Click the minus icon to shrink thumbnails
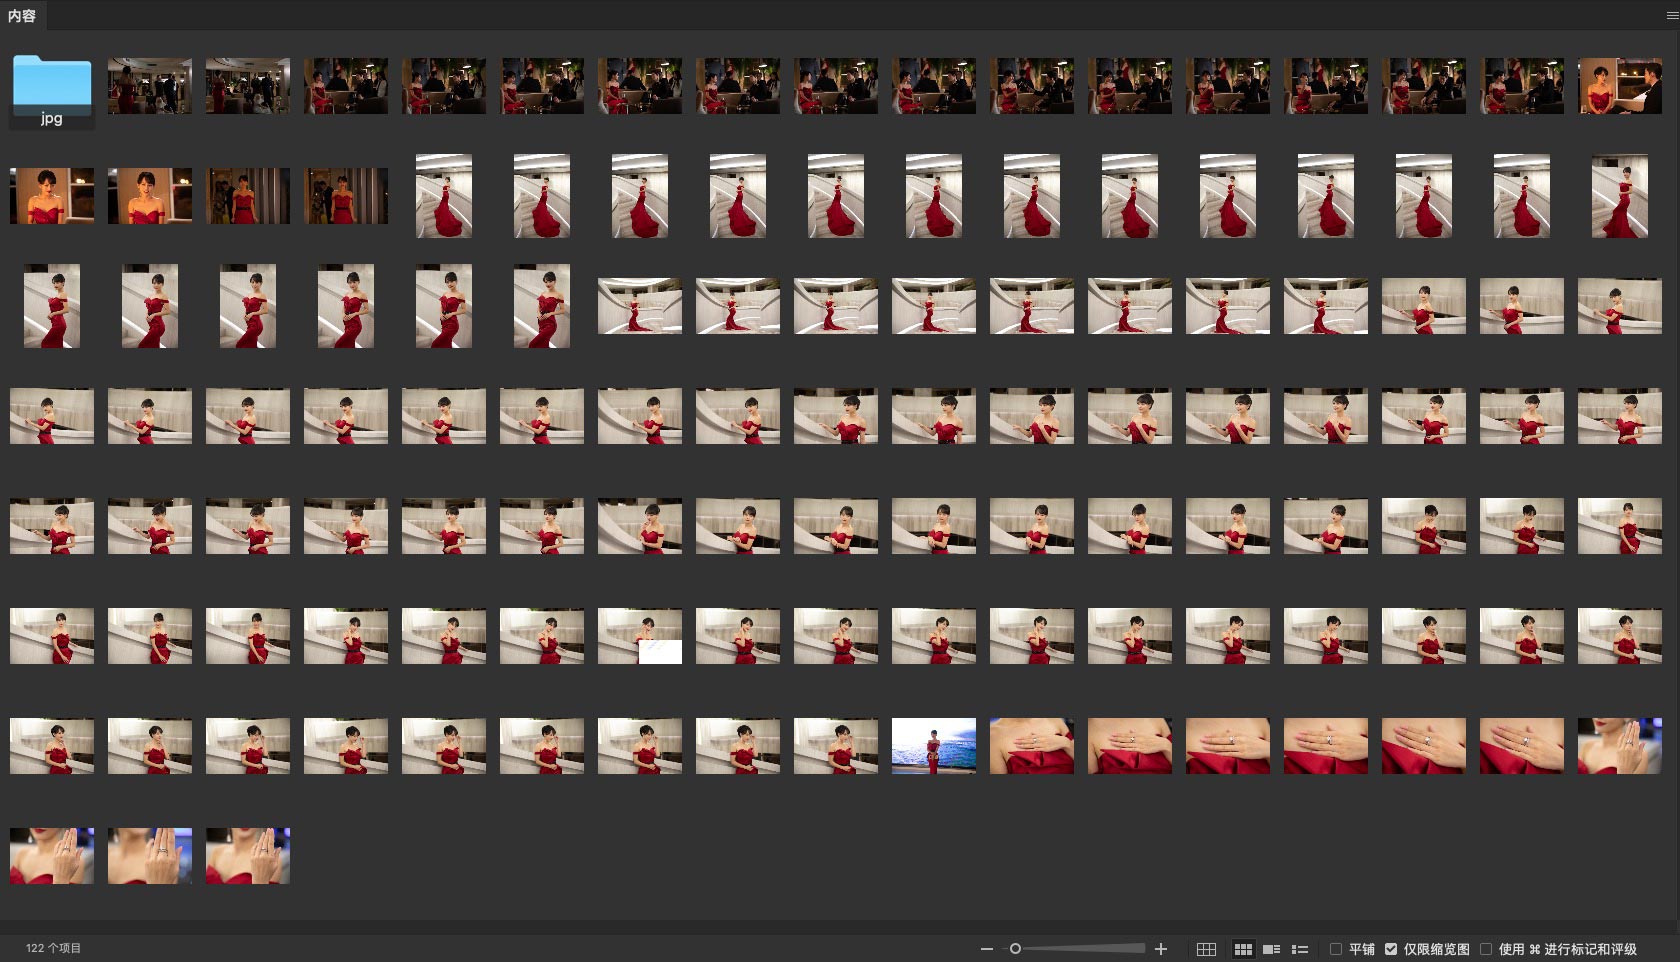This screenshot has width=1680, height=962. [987, 949]
